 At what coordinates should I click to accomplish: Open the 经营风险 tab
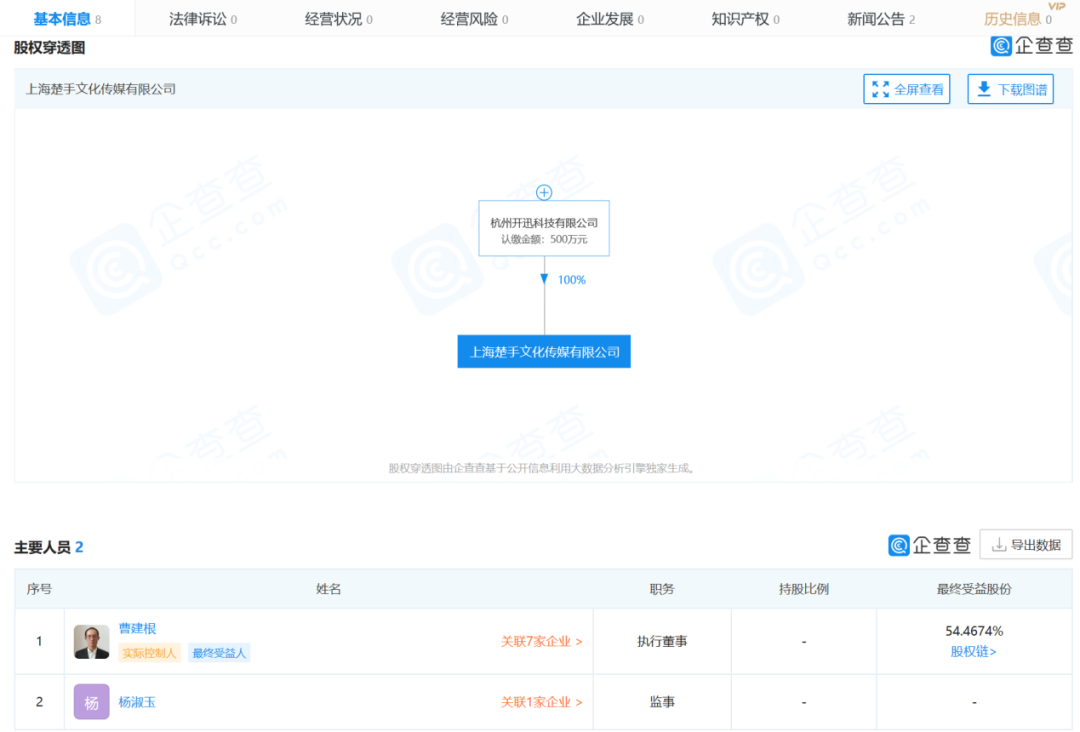pyautogui.click(x=470, y=17)
